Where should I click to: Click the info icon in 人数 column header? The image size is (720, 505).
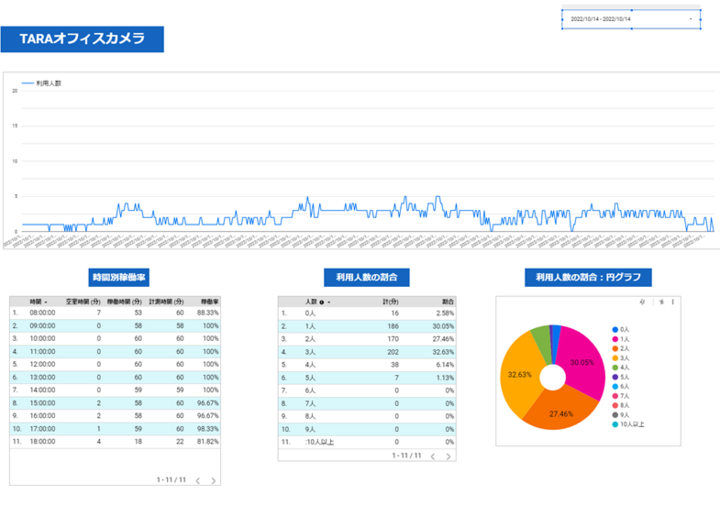click(322, 301)
